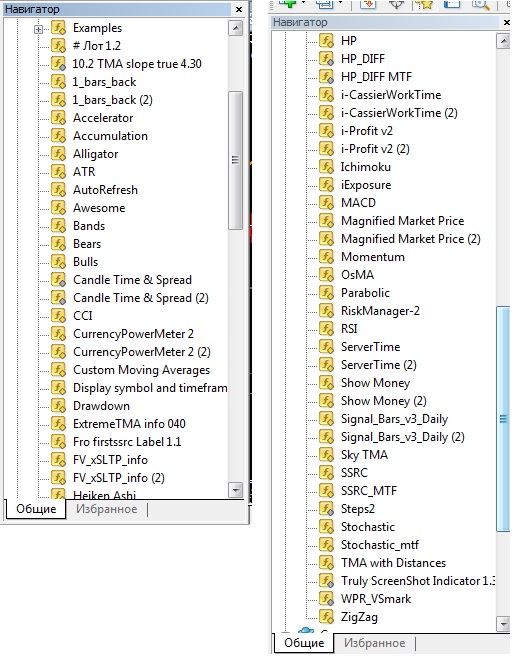Click the Alligator indicator icon

coord(59,154)
